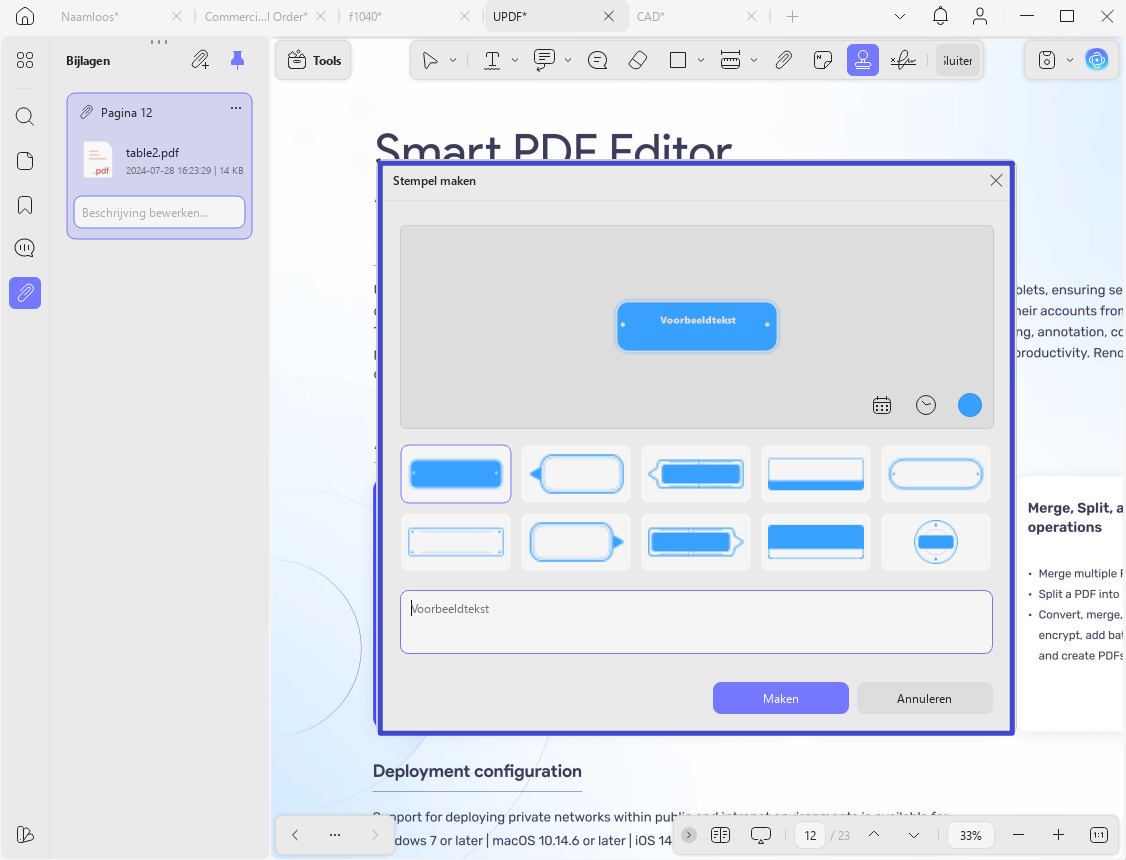
Task: Open the home screen icon
Action: point(25,16)
